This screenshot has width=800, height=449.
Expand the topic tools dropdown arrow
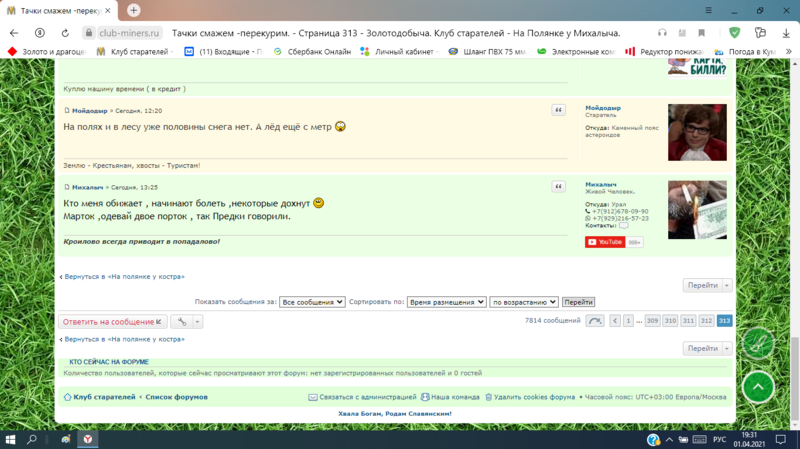pos(197,321)
